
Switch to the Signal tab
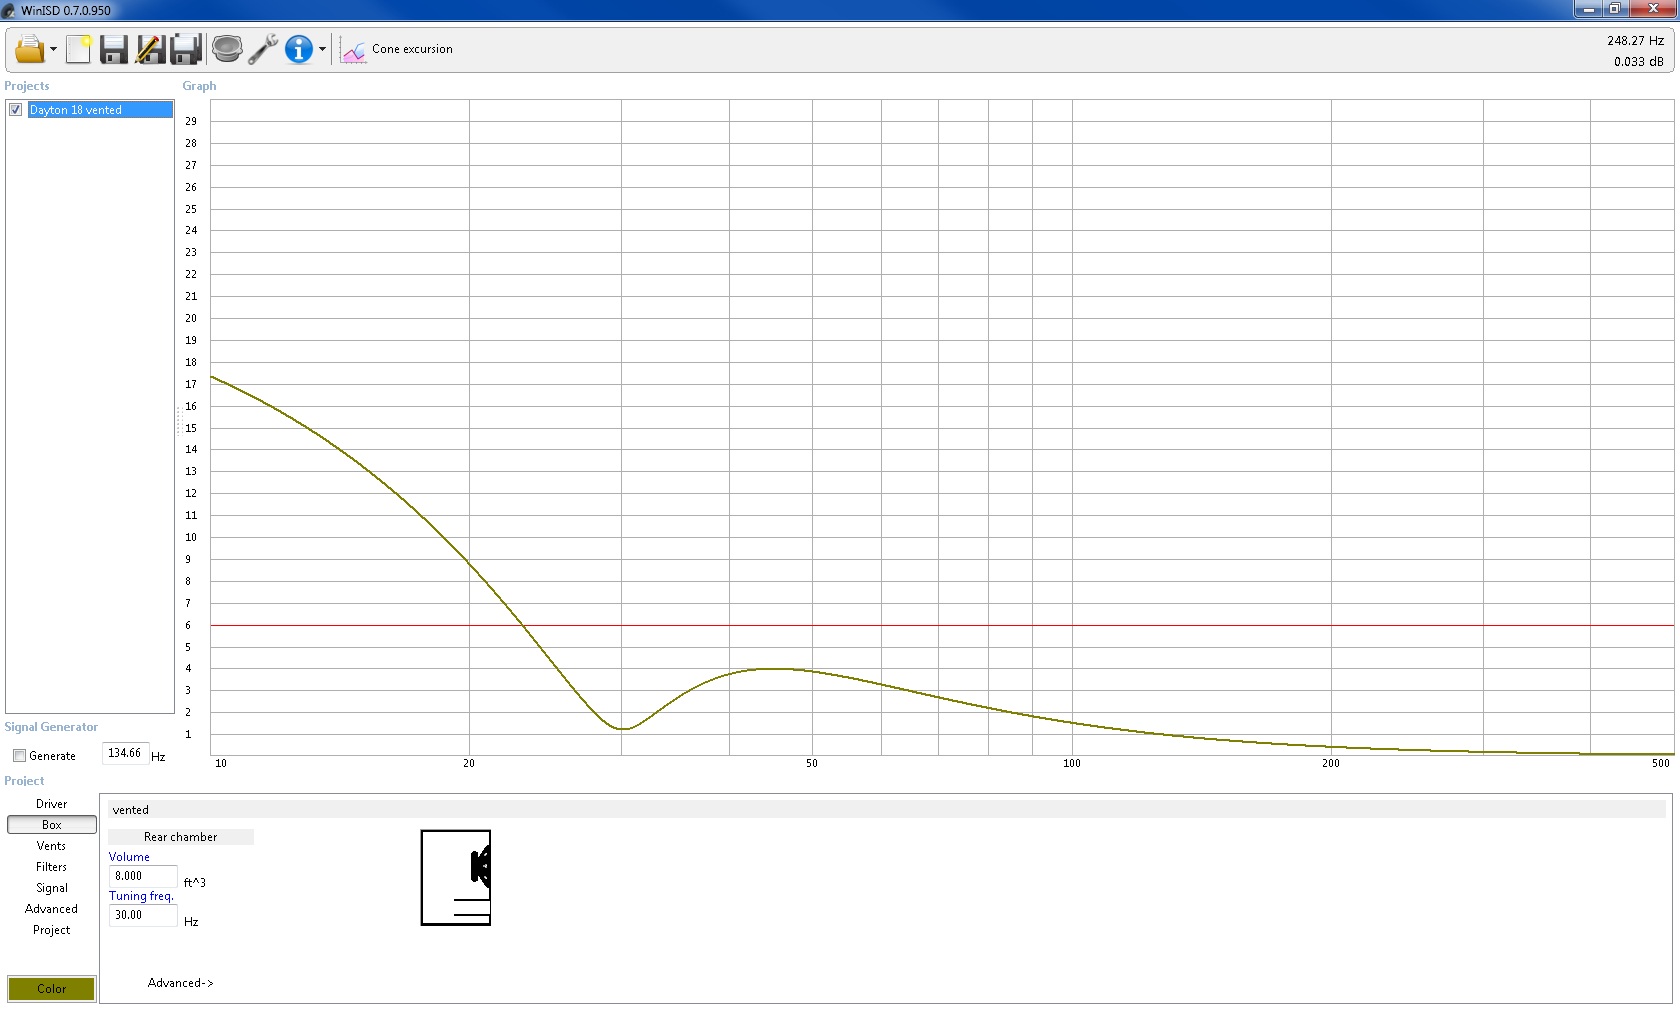click(52, 888)
